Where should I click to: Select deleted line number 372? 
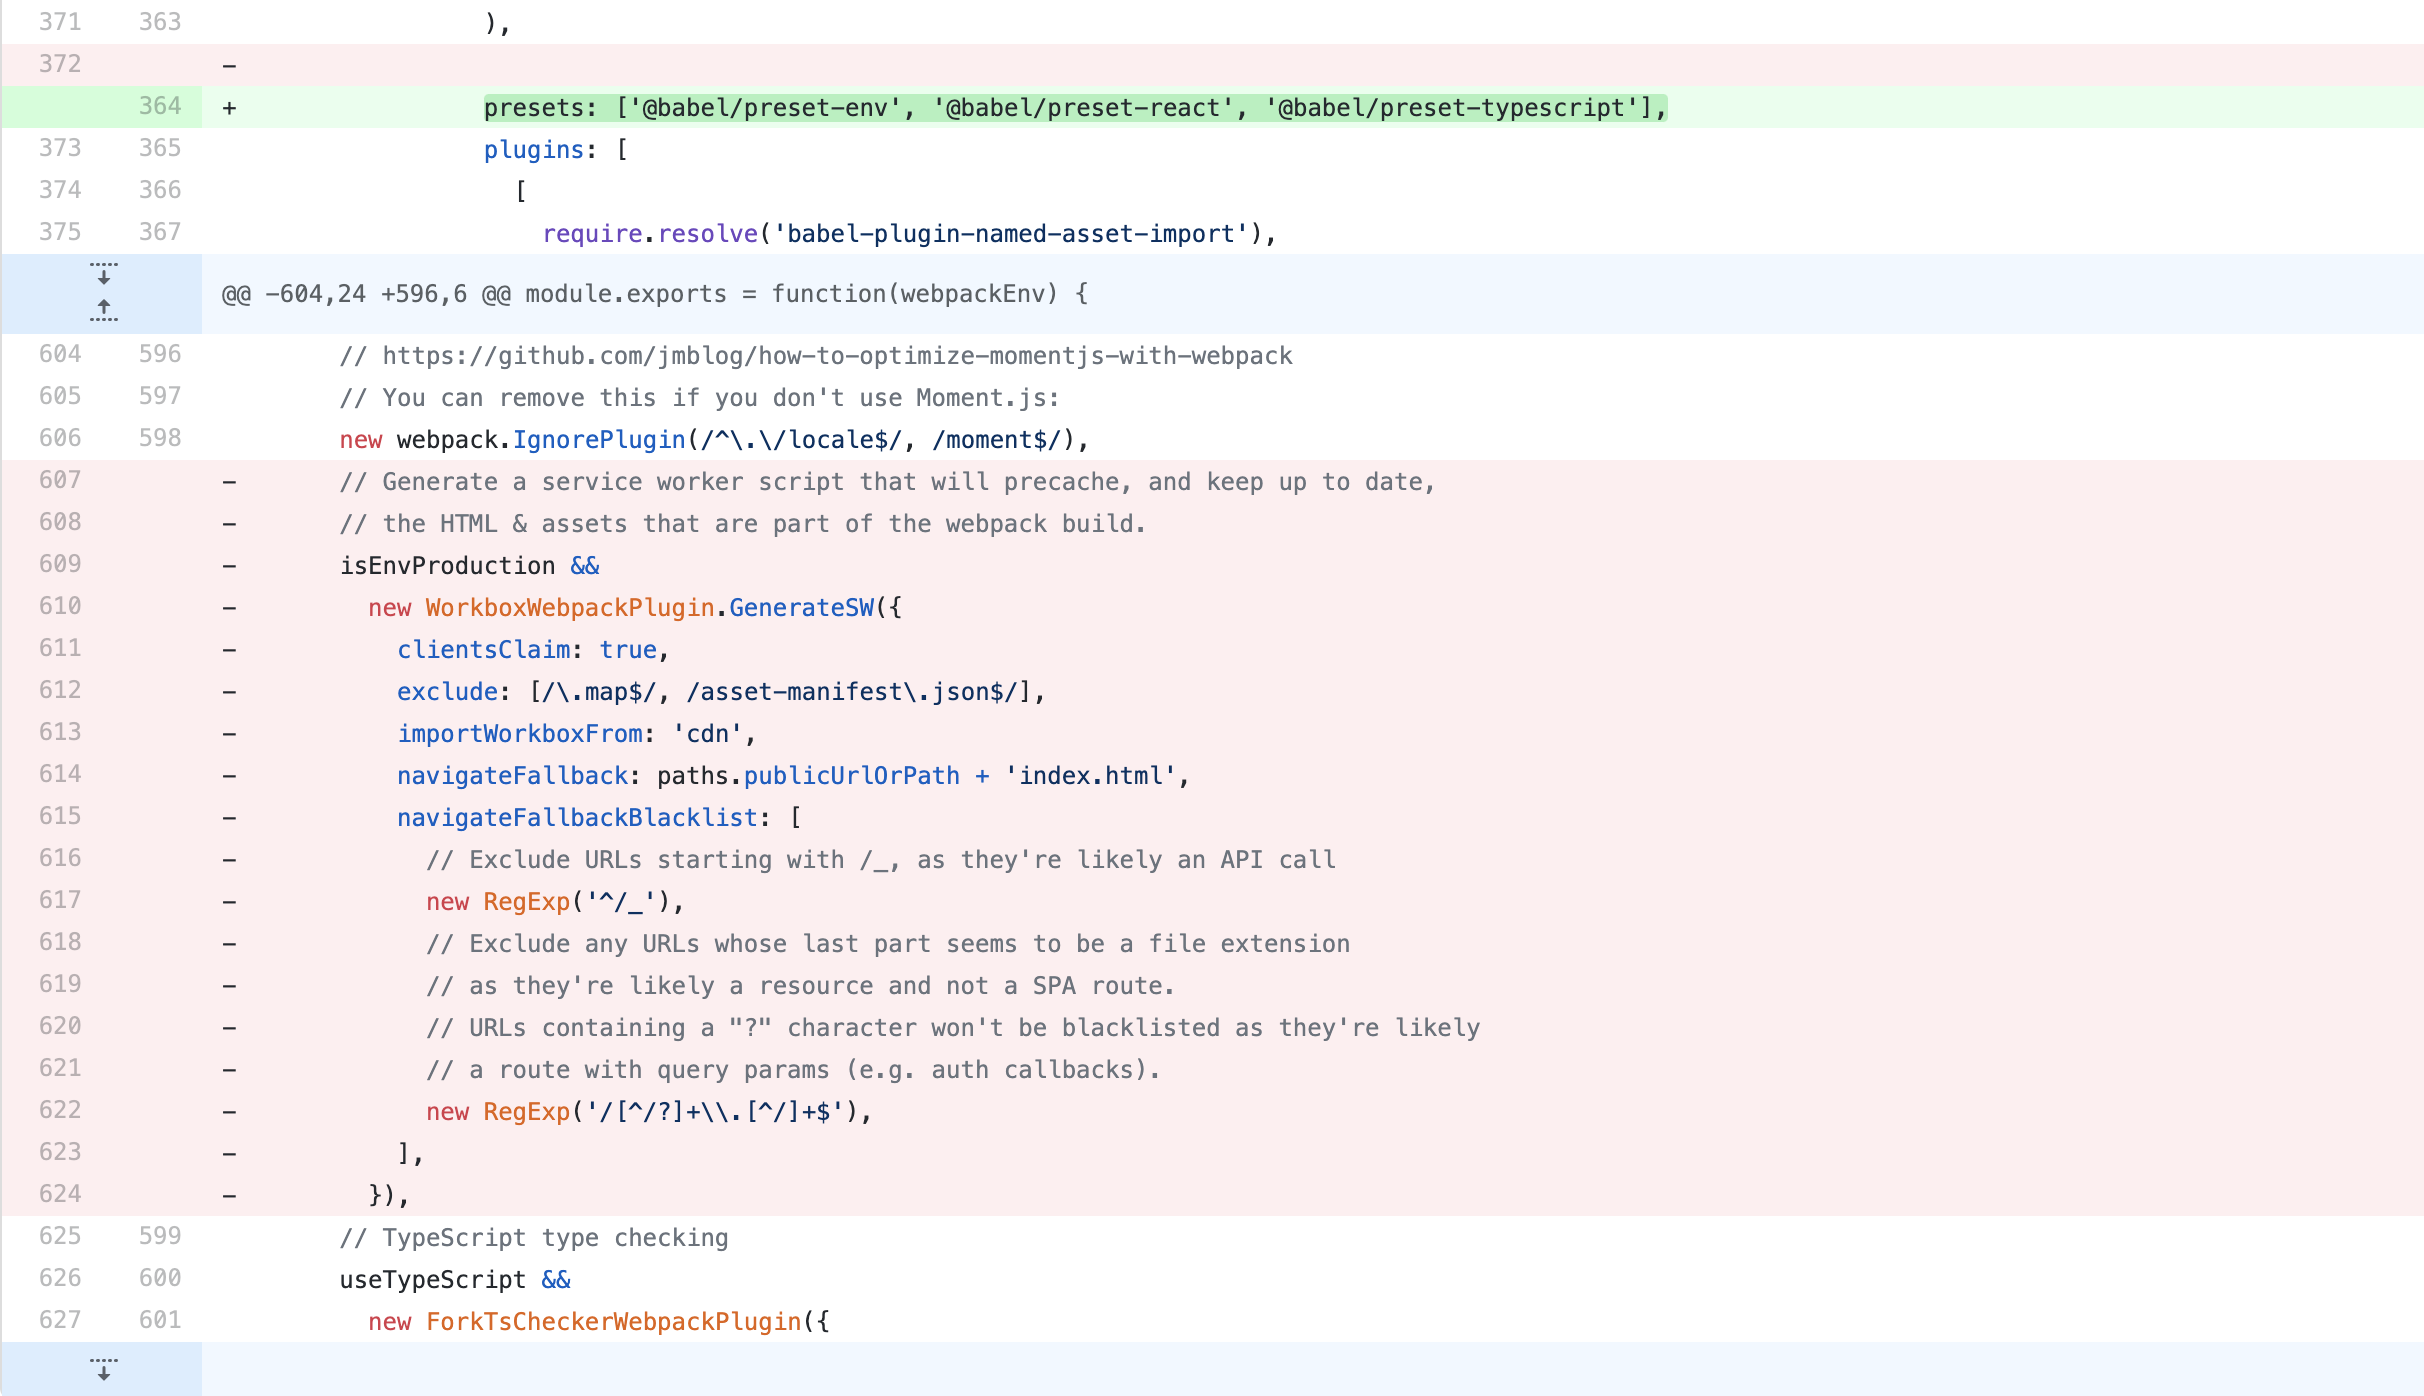tap(59, 64)
